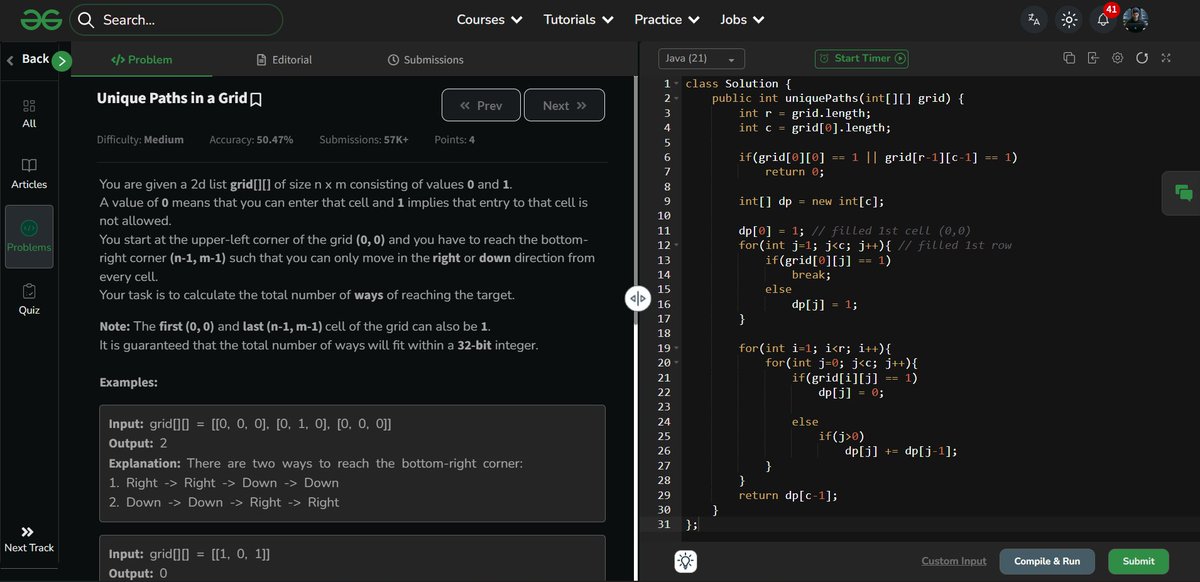
Task: Expand the Jobs menu
Action: pos(741,19)
